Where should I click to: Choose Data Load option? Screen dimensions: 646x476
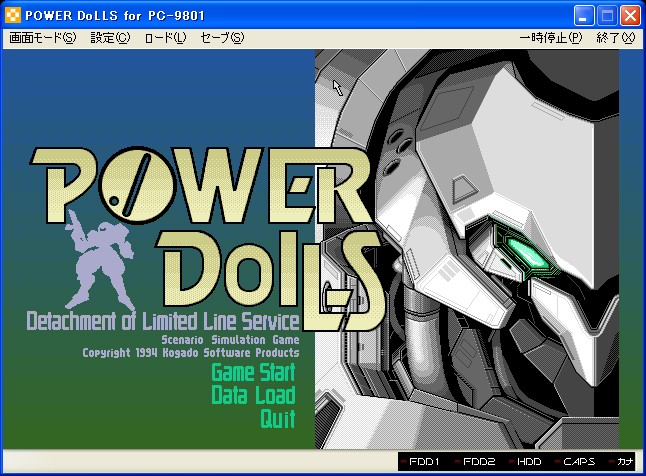pos(253,395)
